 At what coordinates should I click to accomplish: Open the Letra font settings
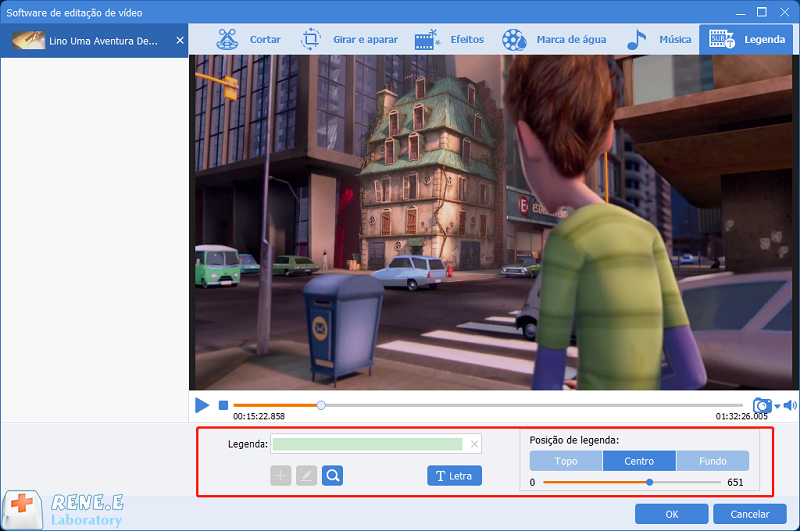click(454, 476)
